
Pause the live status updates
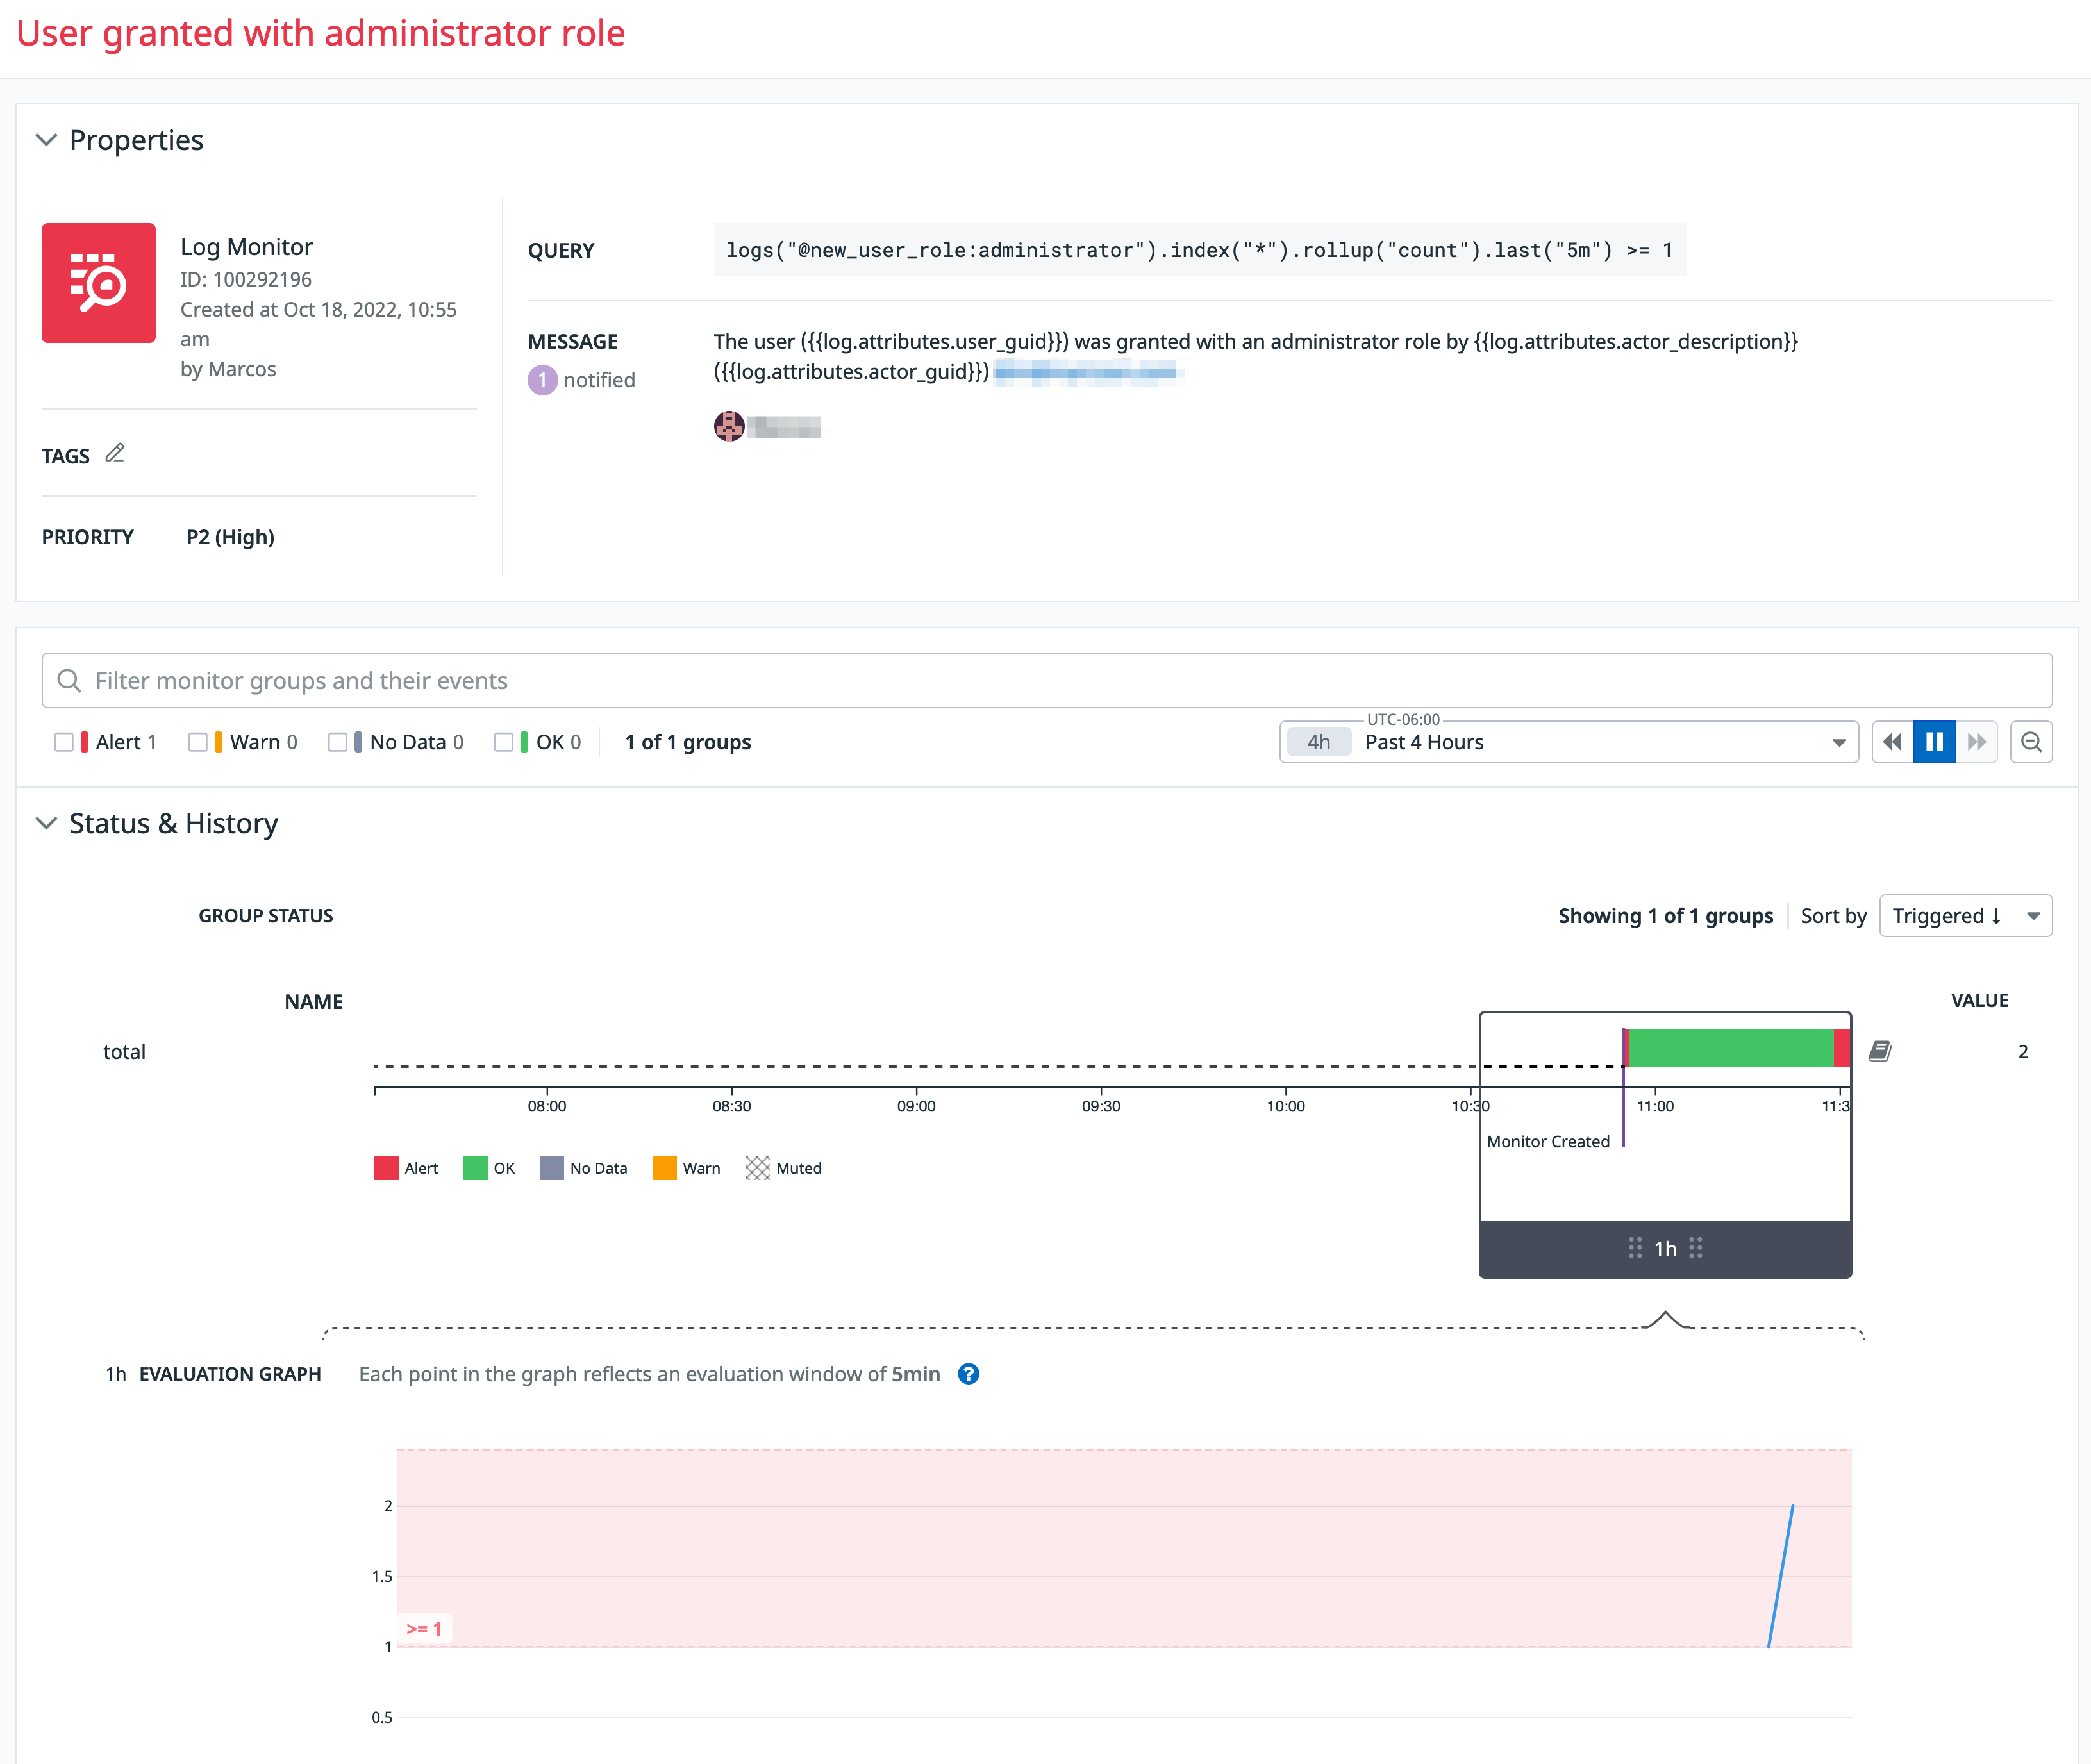point(1934,741)
